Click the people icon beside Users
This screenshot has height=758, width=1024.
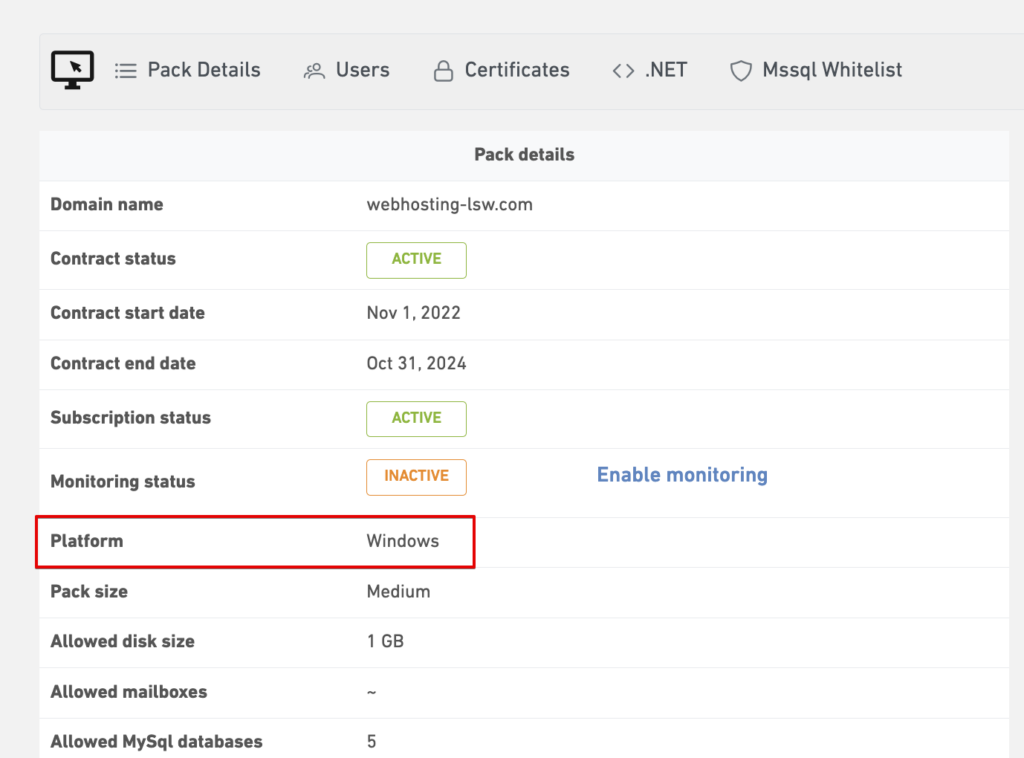pos(314,71)
